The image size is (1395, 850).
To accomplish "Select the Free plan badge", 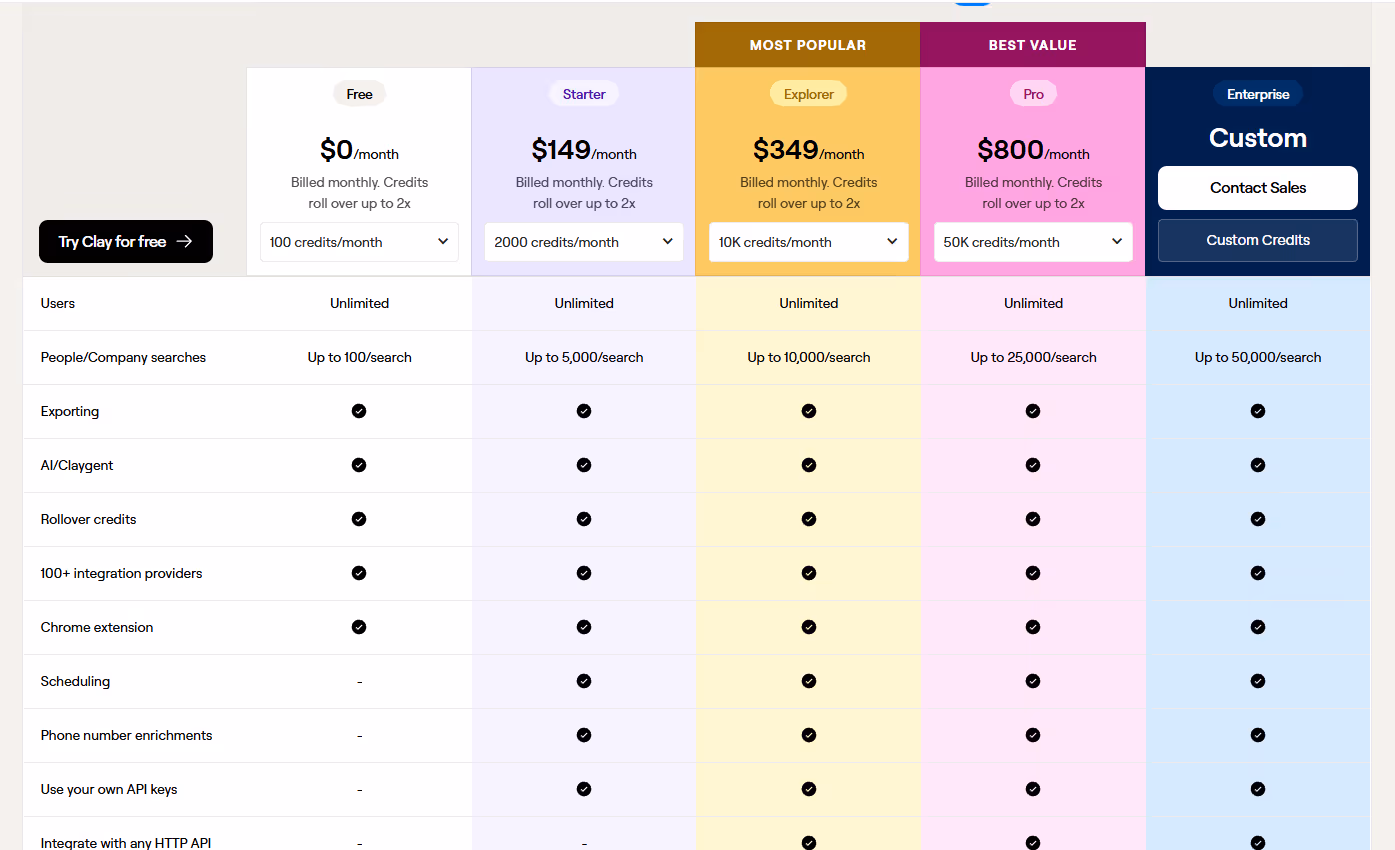I will tap(359, 93).
